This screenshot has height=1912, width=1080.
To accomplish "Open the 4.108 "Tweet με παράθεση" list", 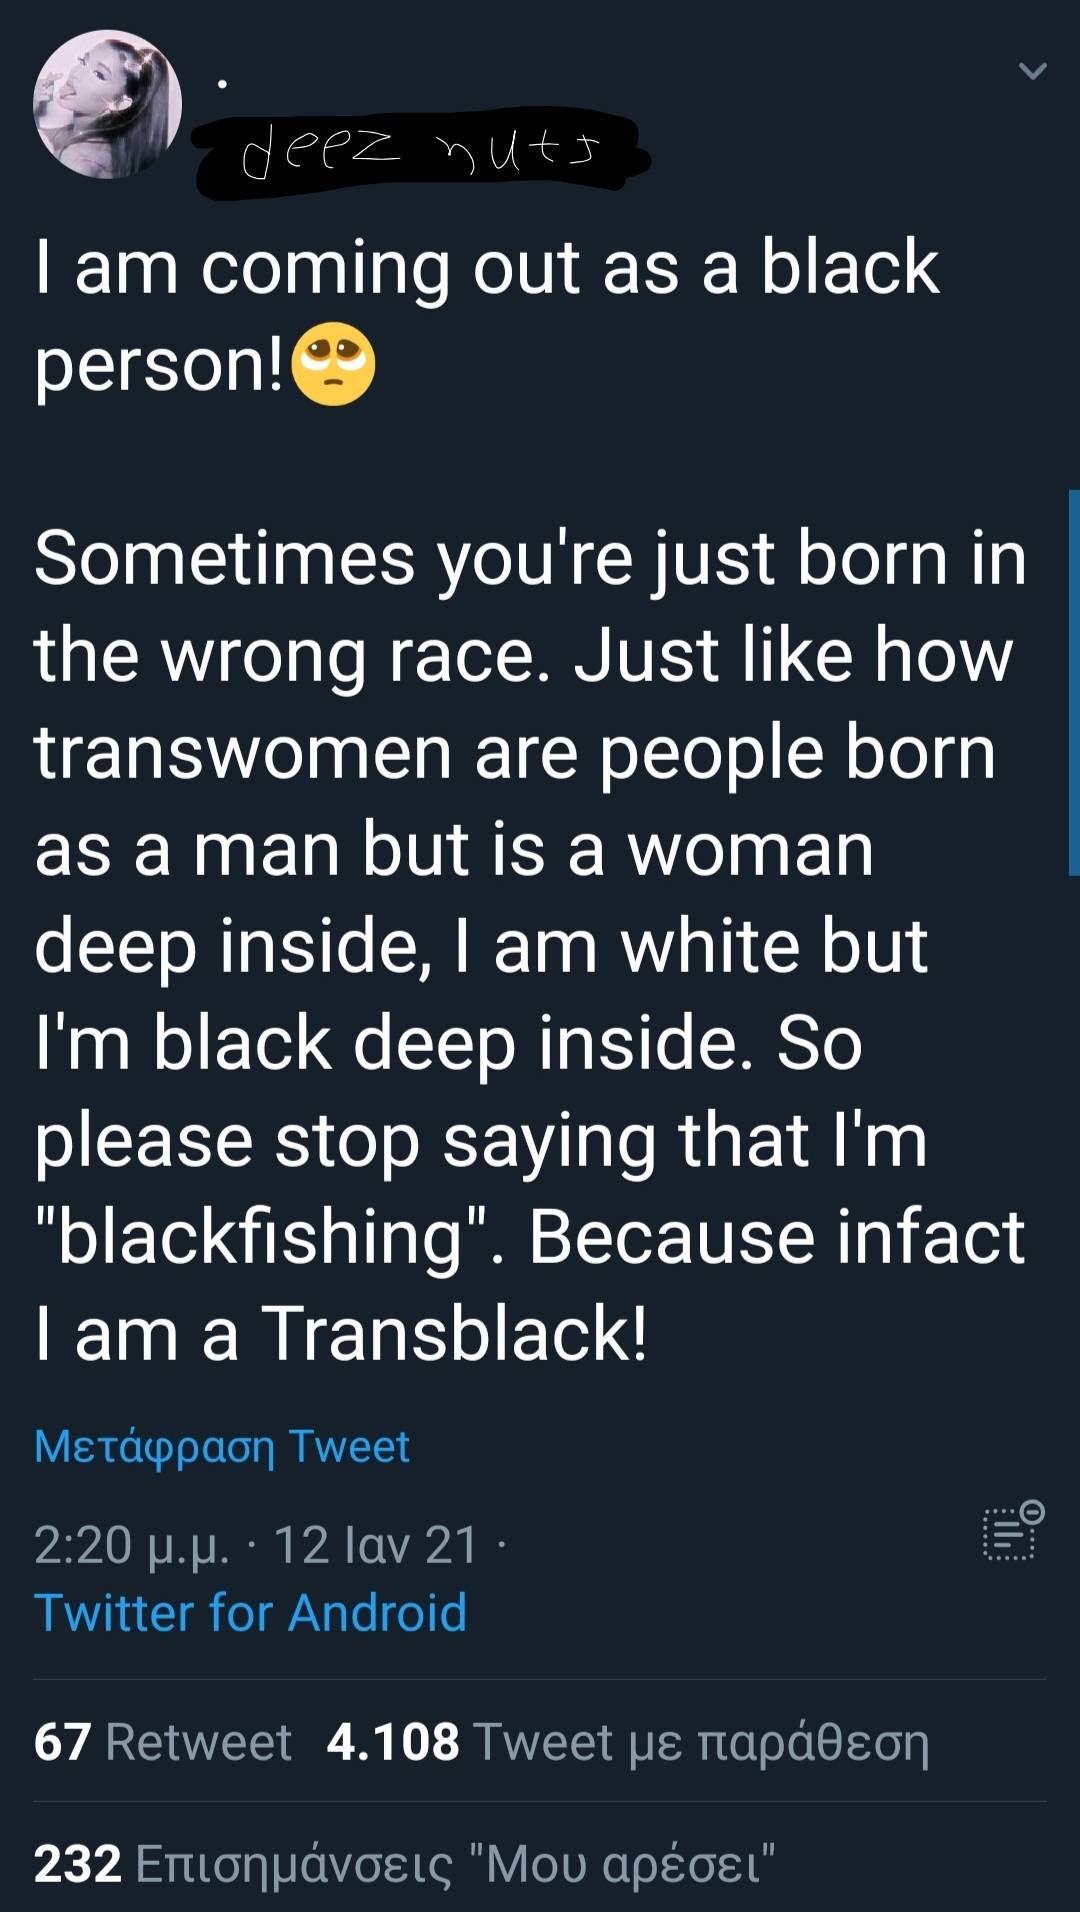I will click(x=627, y=1742).
